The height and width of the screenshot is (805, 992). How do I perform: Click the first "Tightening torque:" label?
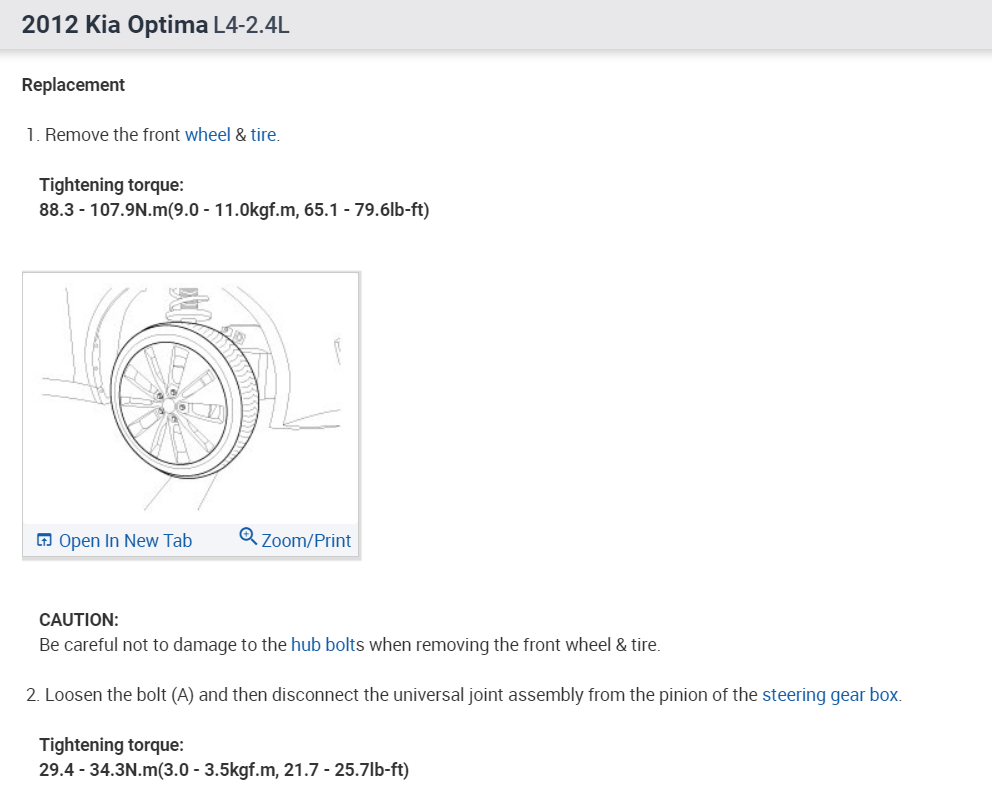pos(112,185)
